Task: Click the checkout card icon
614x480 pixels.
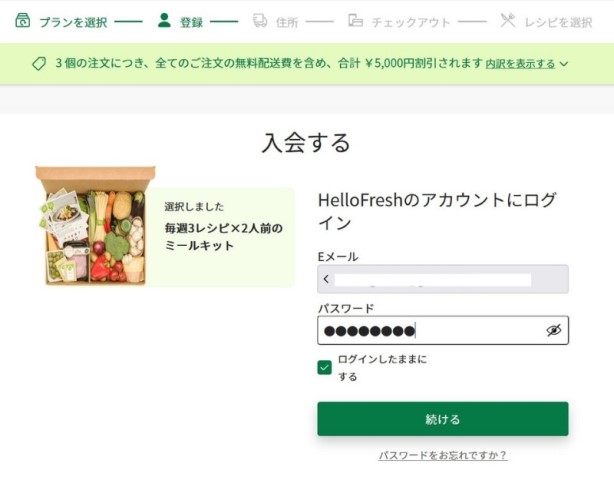Action: pyautogui.click(x=356, y=20)
